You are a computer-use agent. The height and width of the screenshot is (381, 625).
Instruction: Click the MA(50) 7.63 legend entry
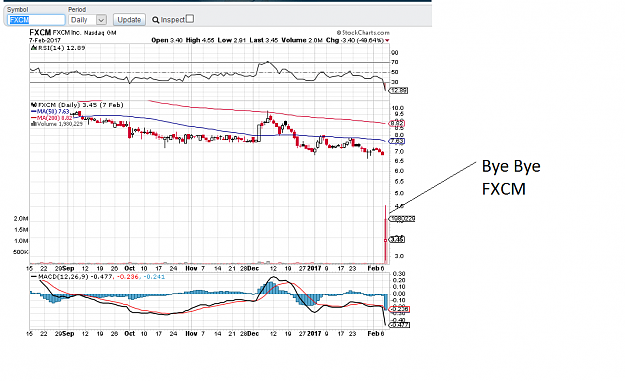pos(51,112)
